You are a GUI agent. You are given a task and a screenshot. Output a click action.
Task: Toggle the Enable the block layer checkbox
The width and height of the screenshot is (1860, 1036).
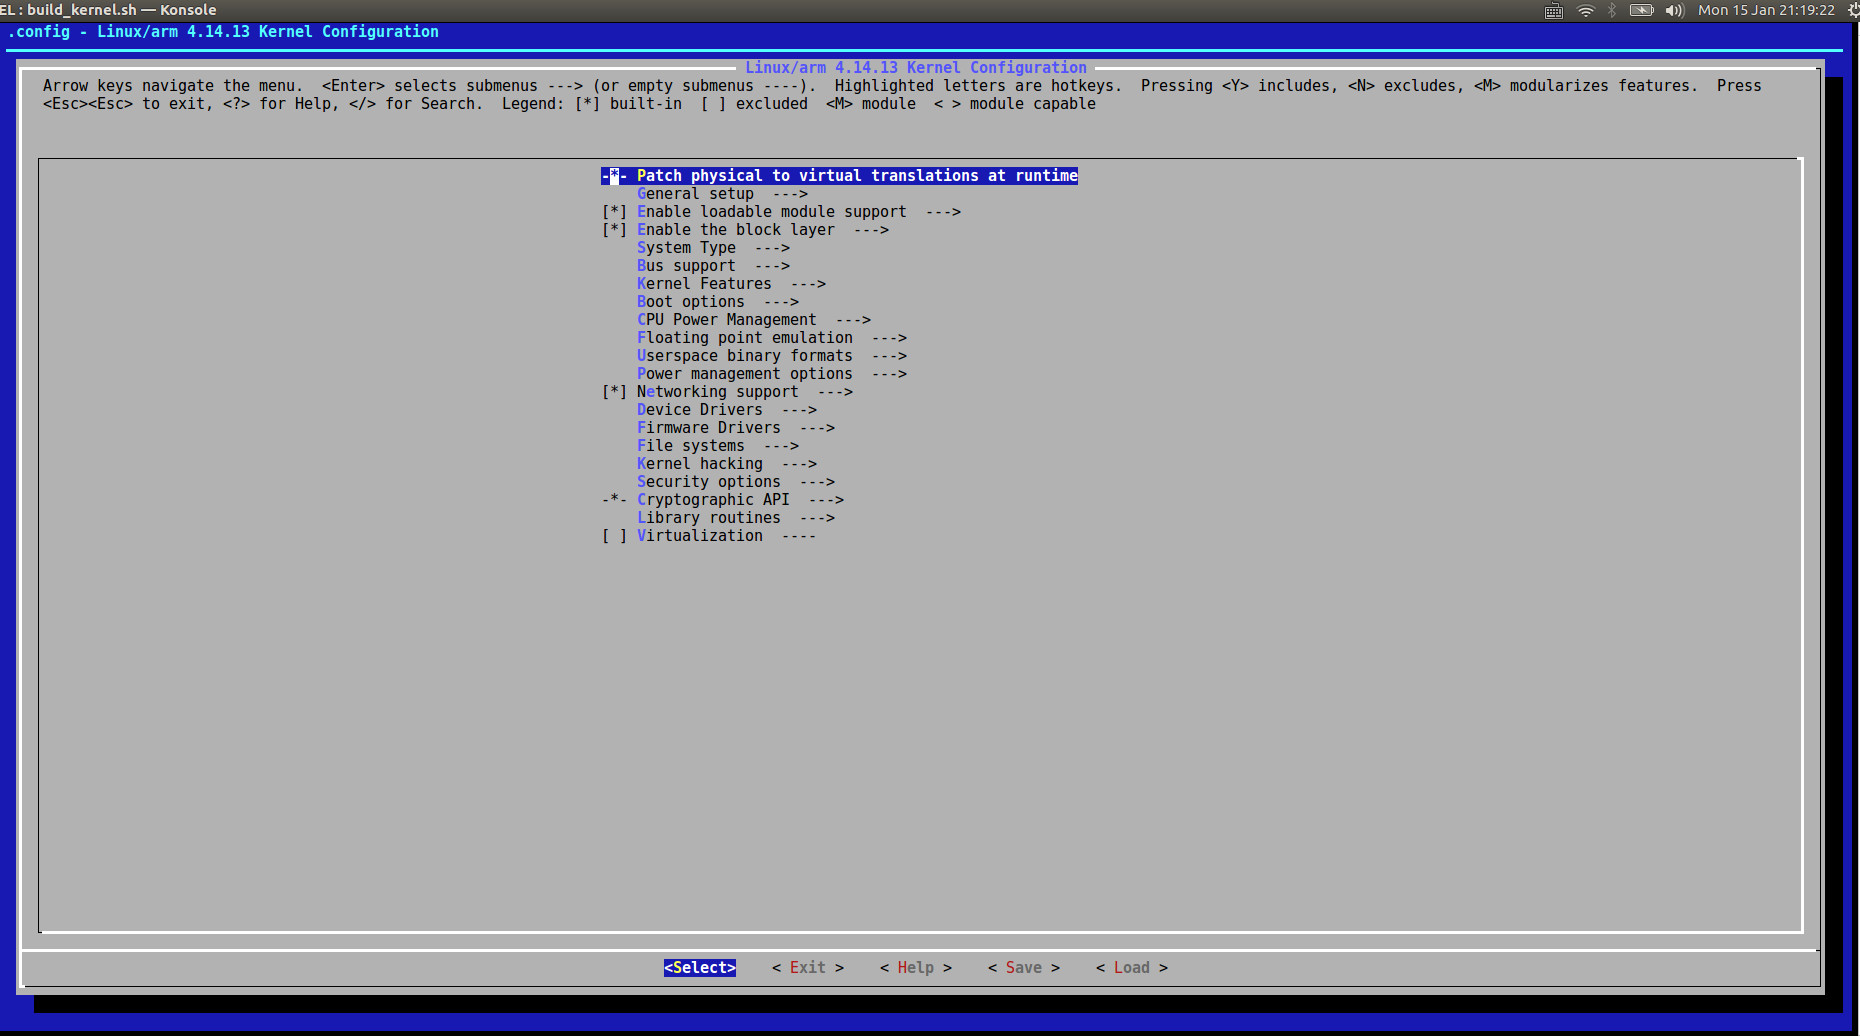(614, 230)
